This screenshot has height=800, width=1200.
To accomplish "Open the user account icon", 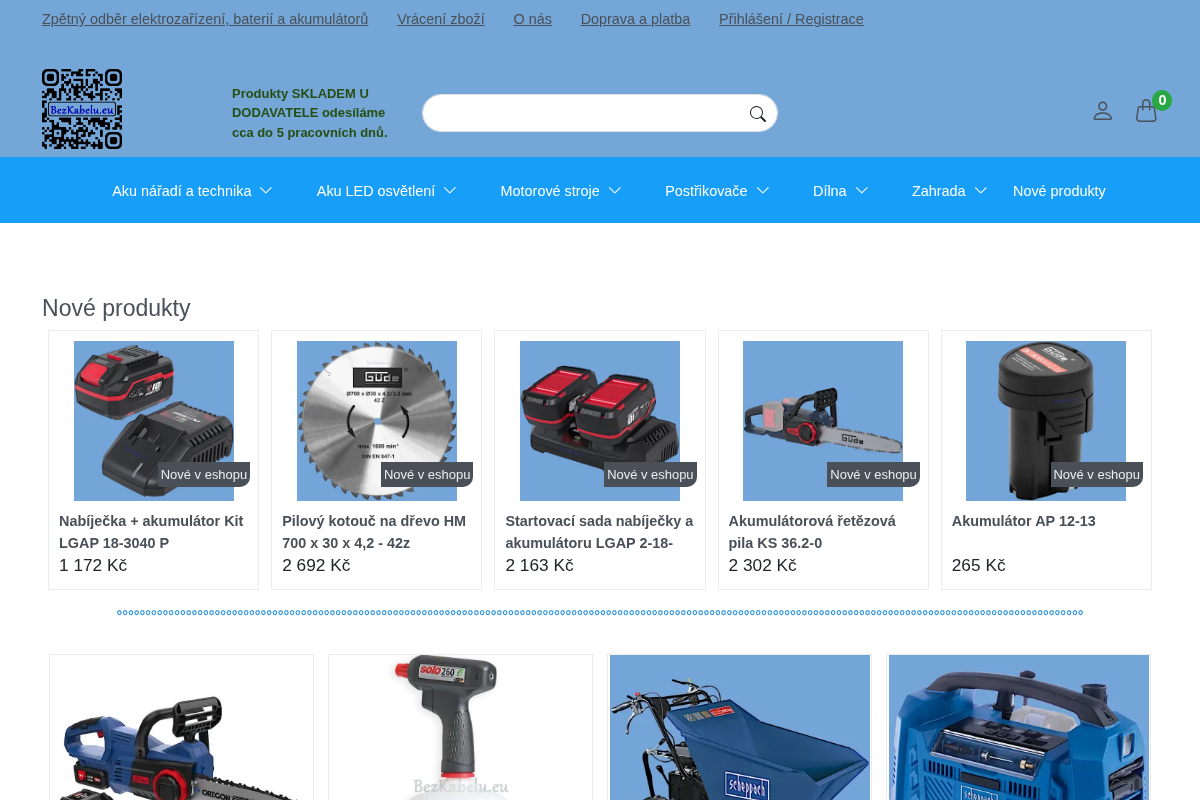I will tap(1102, 111).
